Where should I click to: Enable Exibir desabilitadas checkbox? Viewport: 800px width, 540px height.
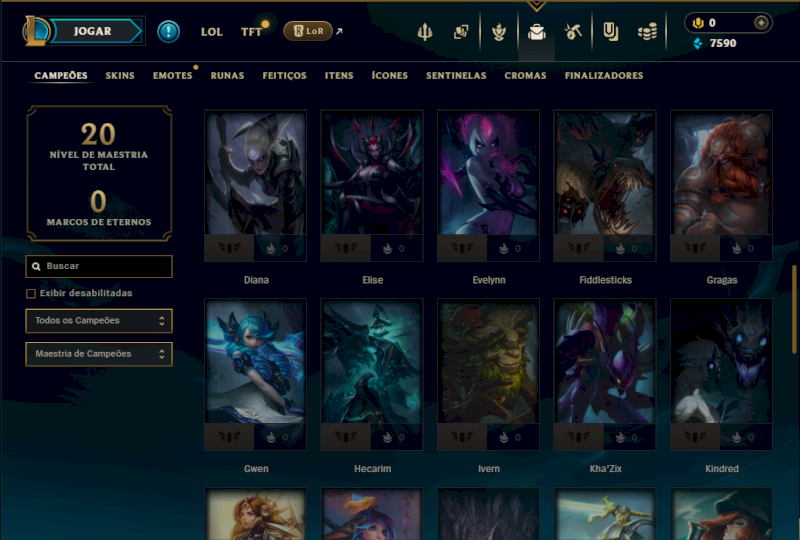31,293
